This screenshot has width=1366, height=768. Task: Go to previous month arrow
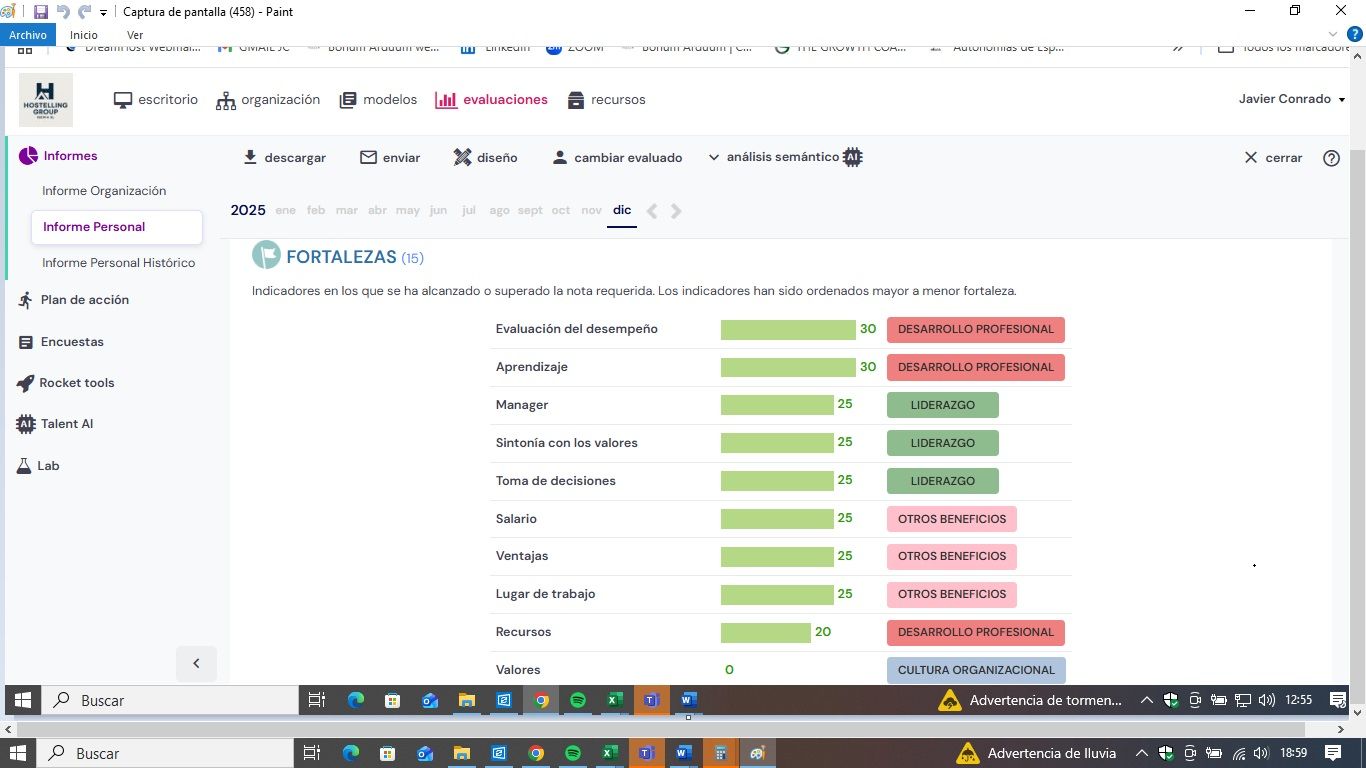coord(652,211)
